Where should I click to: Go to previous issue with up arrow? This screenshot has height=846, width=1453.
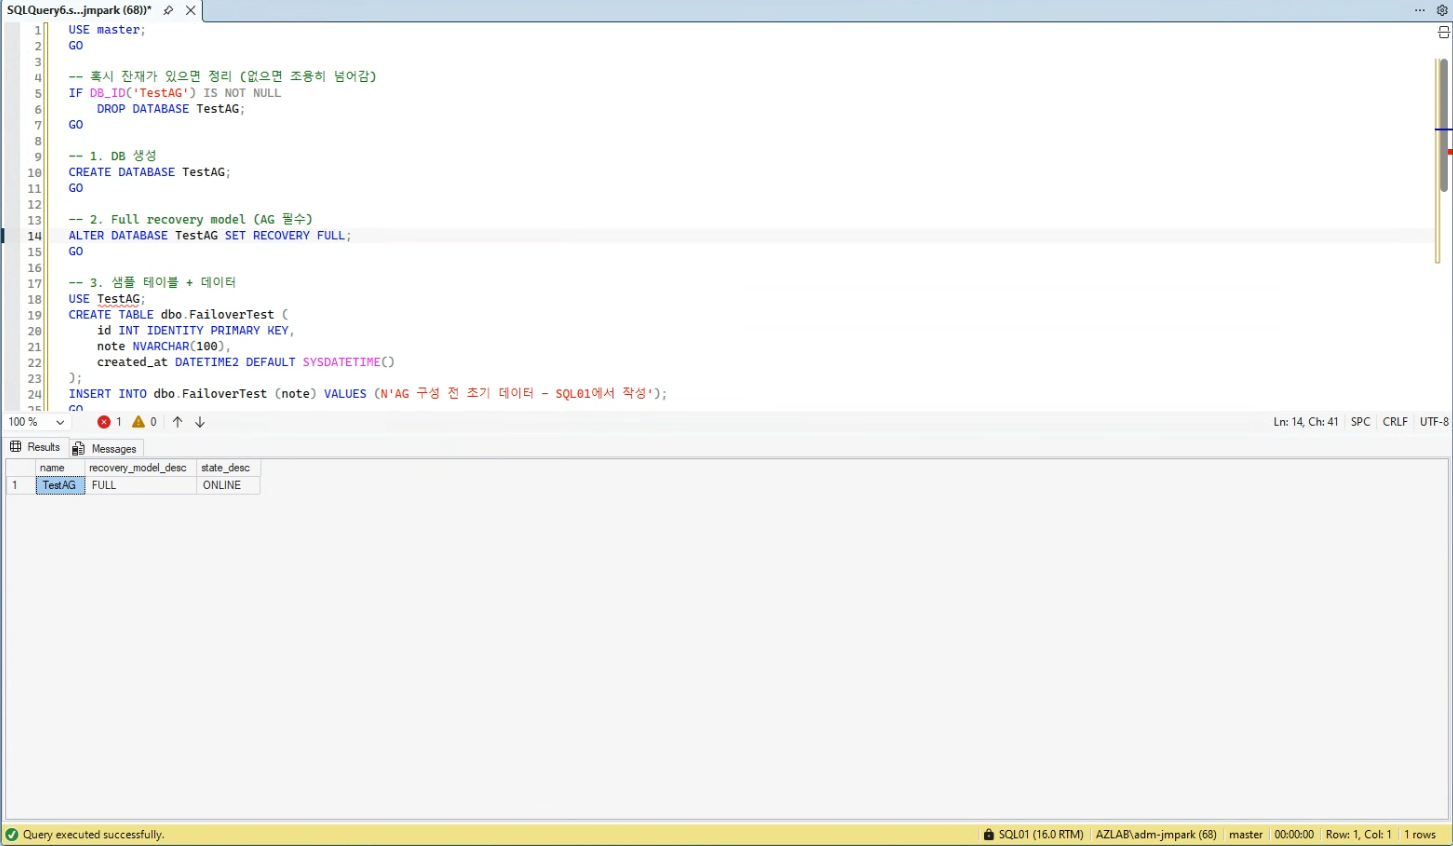[x=177, y=422]
